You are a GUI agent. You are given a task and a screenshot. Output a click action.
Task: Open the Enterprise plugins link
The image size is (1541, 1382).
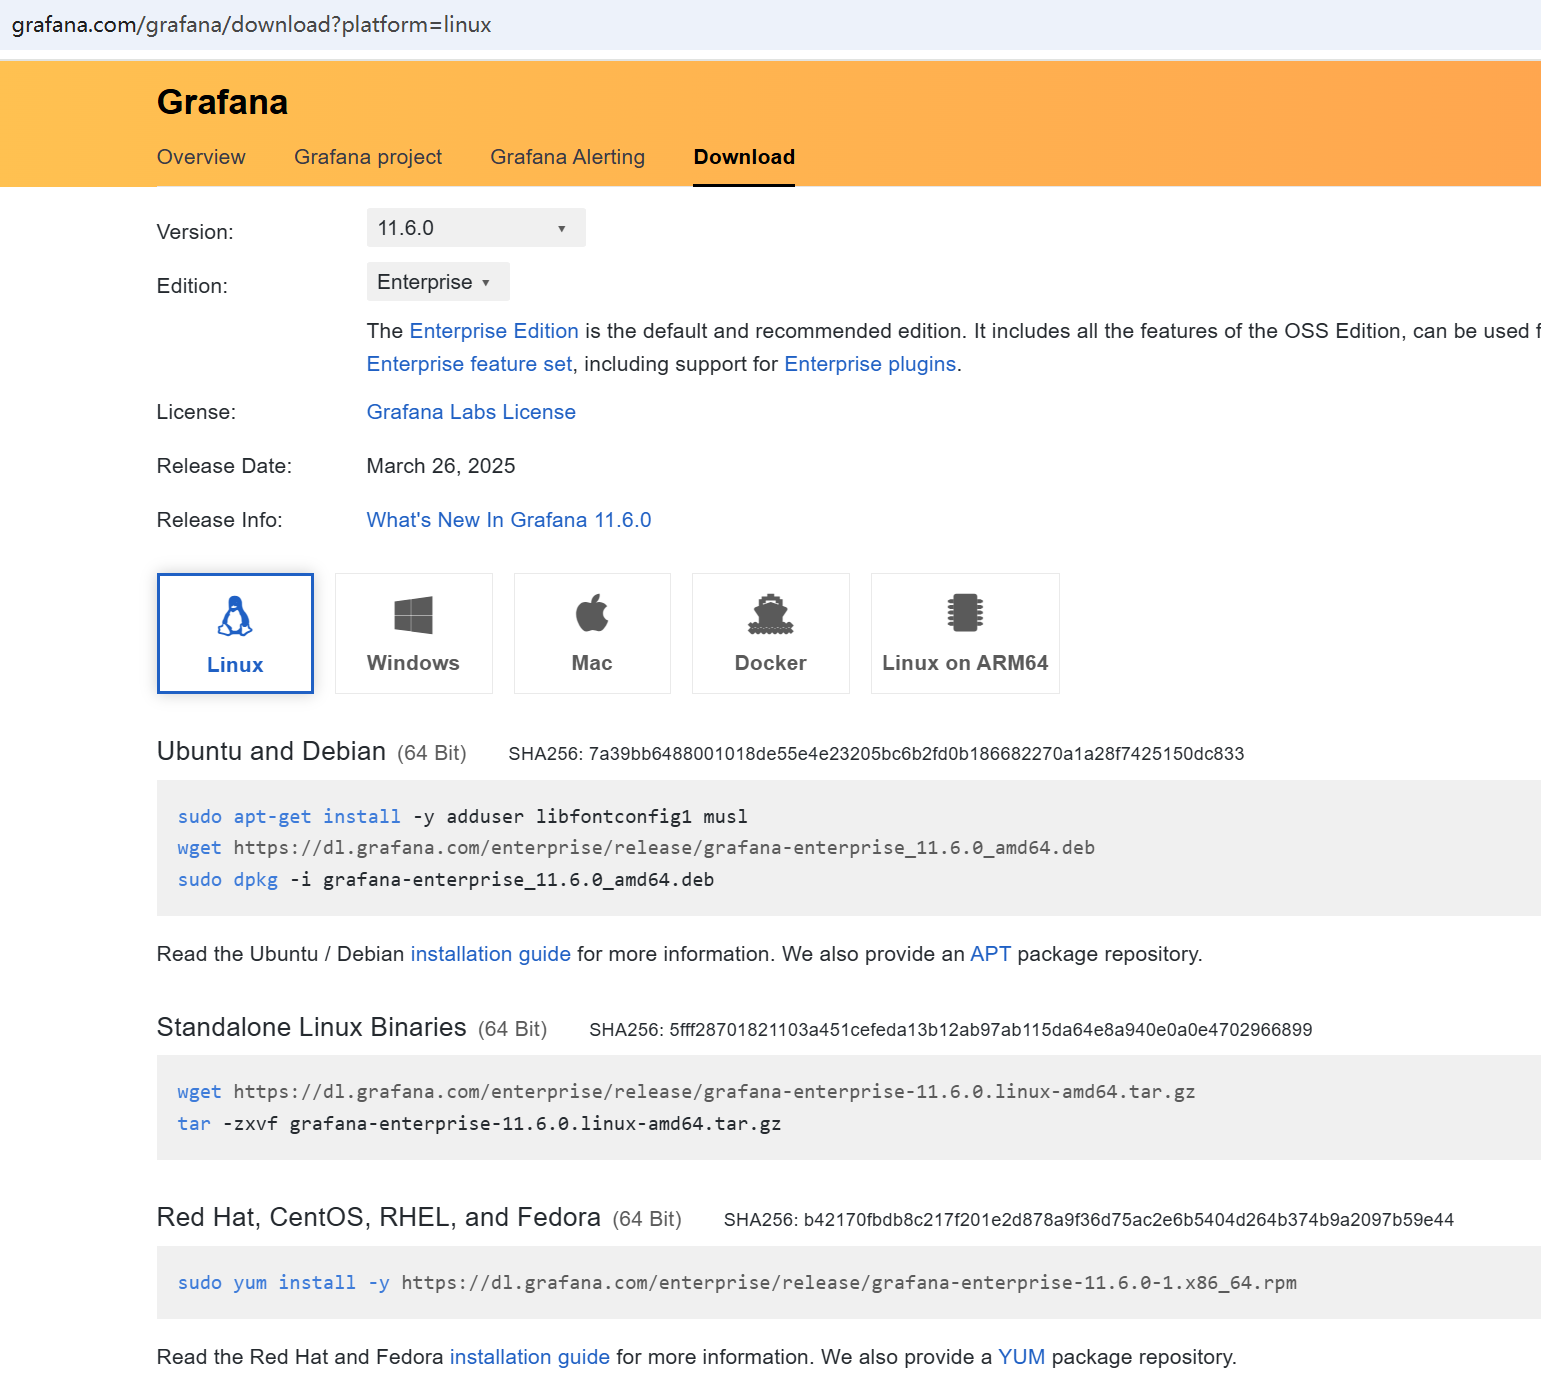pos(868,363)
